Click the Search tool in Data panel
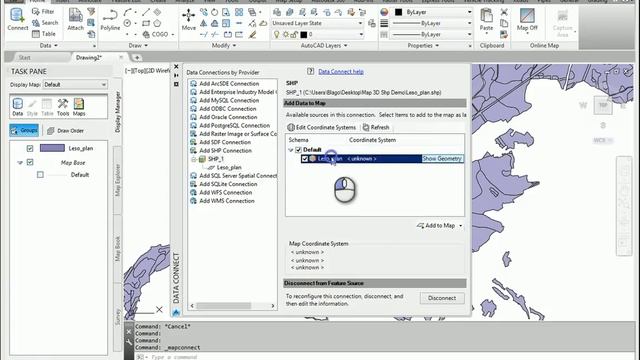 coord(45,23)
